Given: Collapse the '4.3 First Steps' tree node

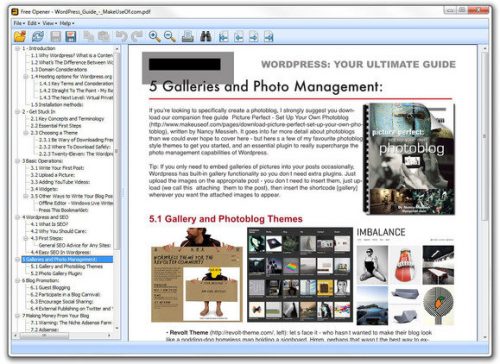Looking at the screenshot, I should coord(26,238).
